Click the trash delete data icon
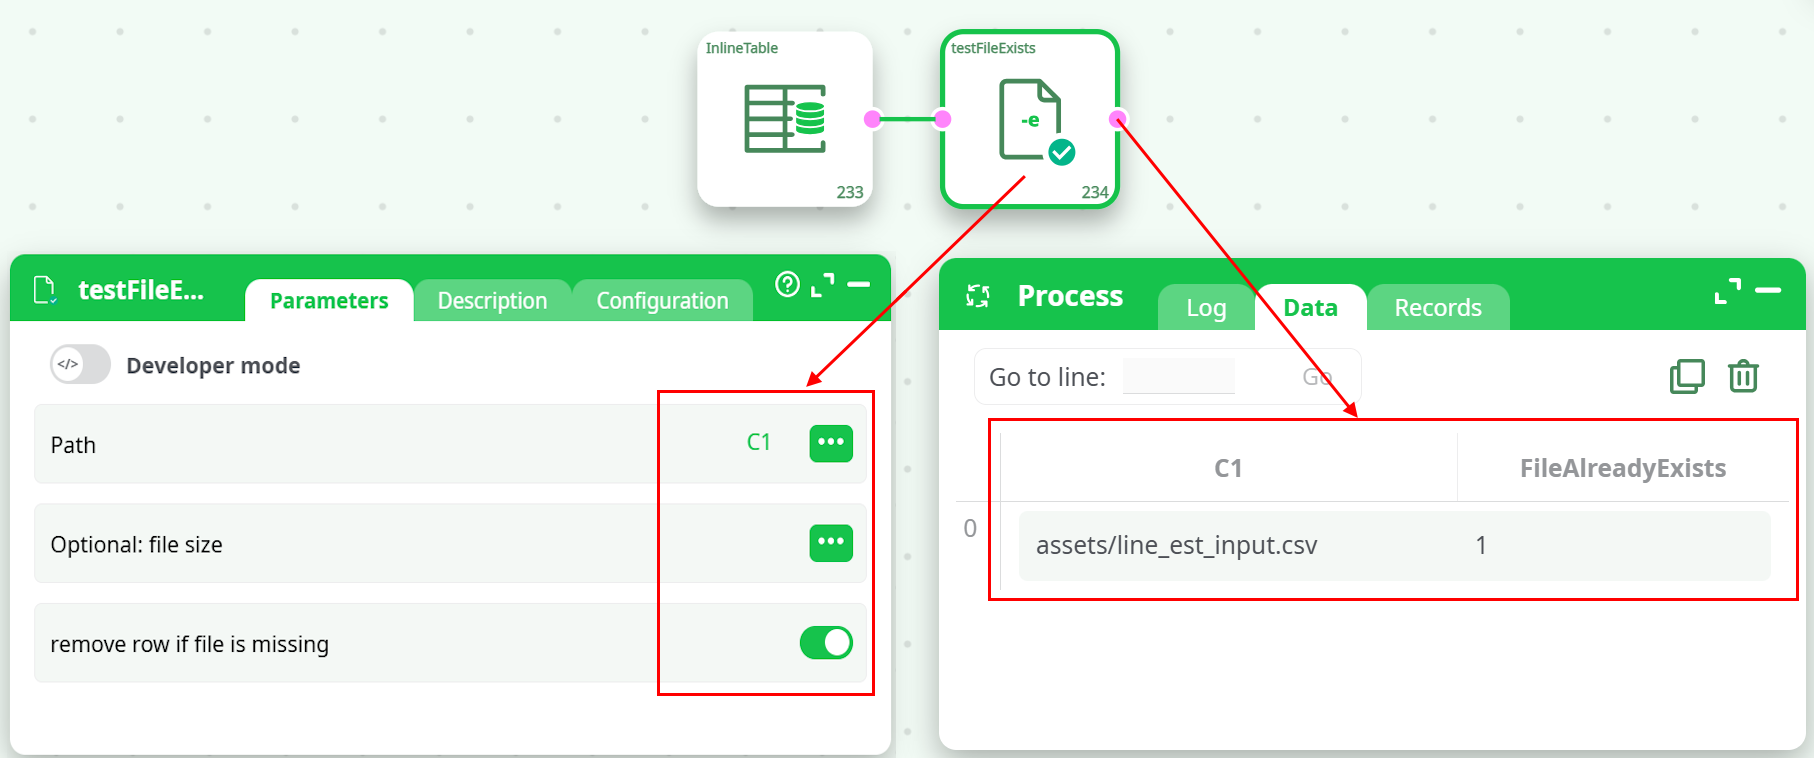1814x758 pixels. click(1743, 376)
